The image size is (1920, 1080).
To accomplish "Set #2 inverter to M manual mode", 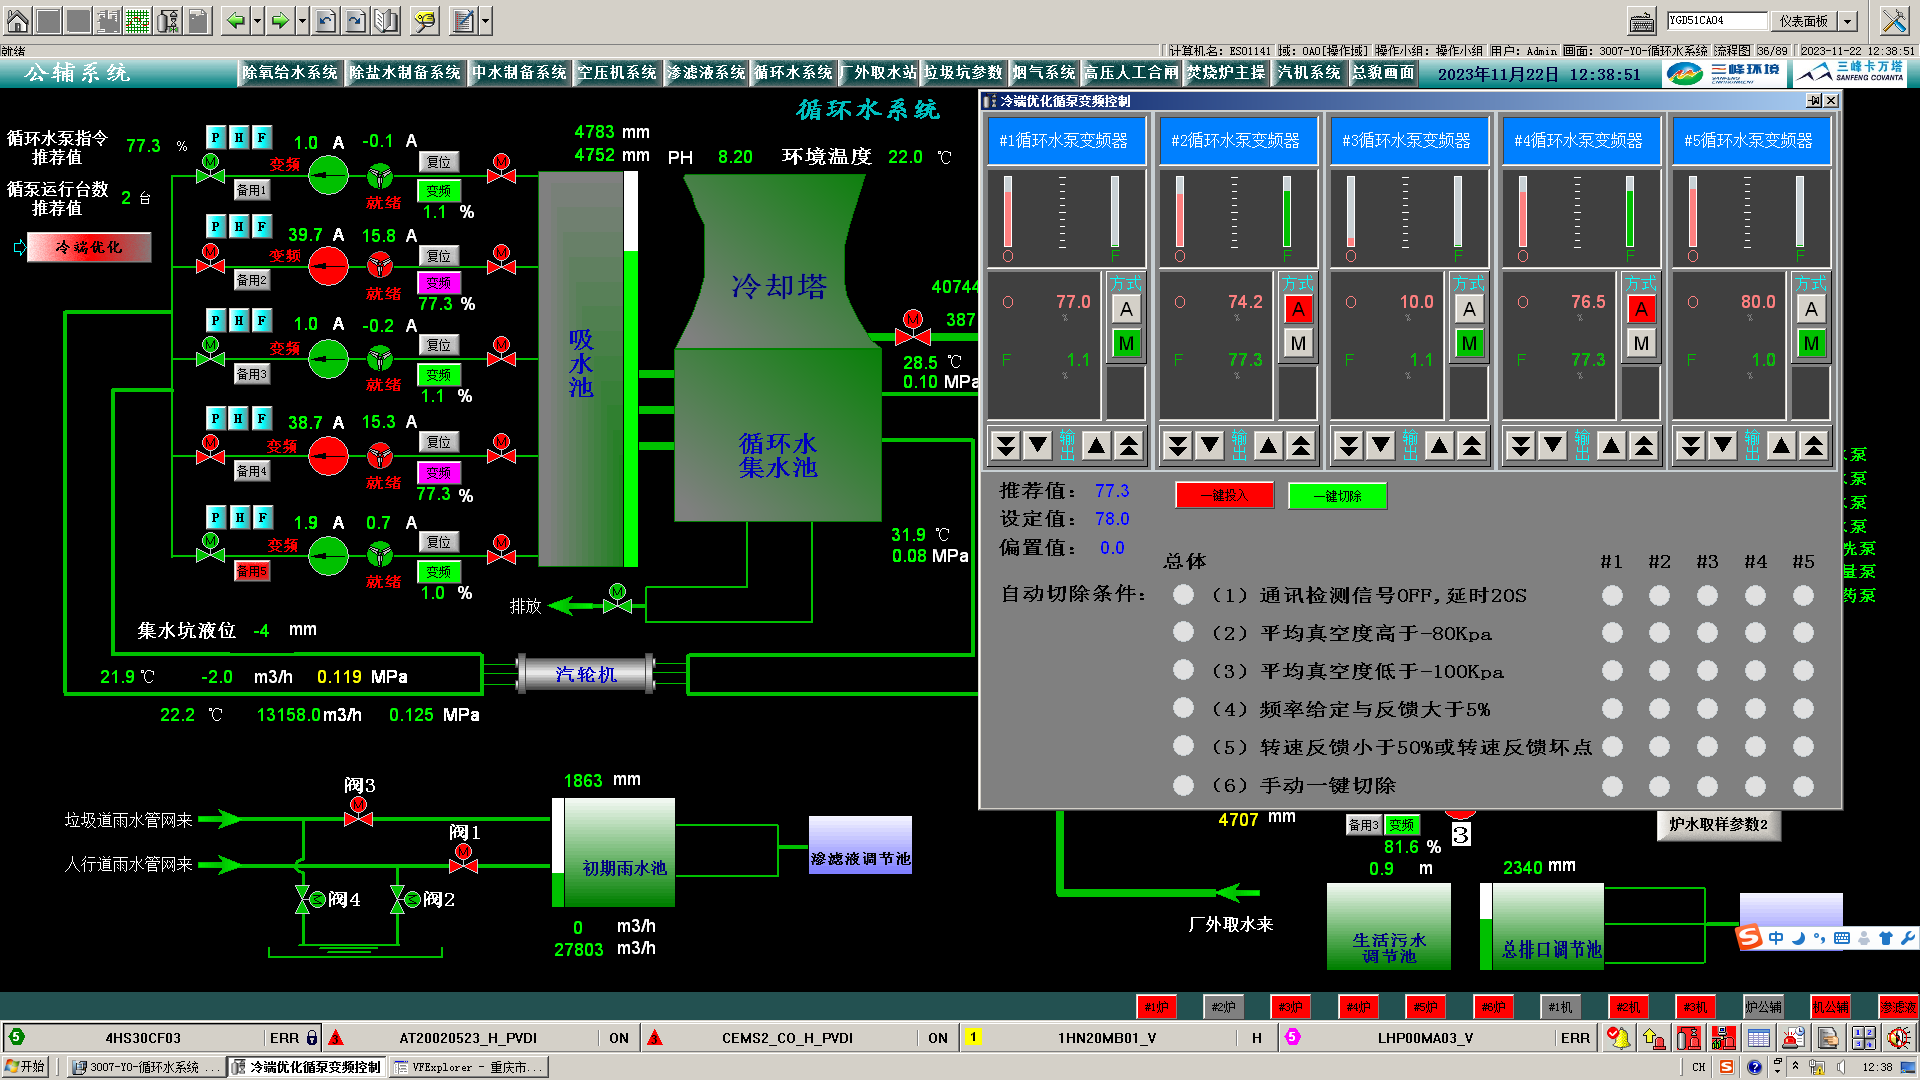I will pyautogui.click(x=1298, y=343).
